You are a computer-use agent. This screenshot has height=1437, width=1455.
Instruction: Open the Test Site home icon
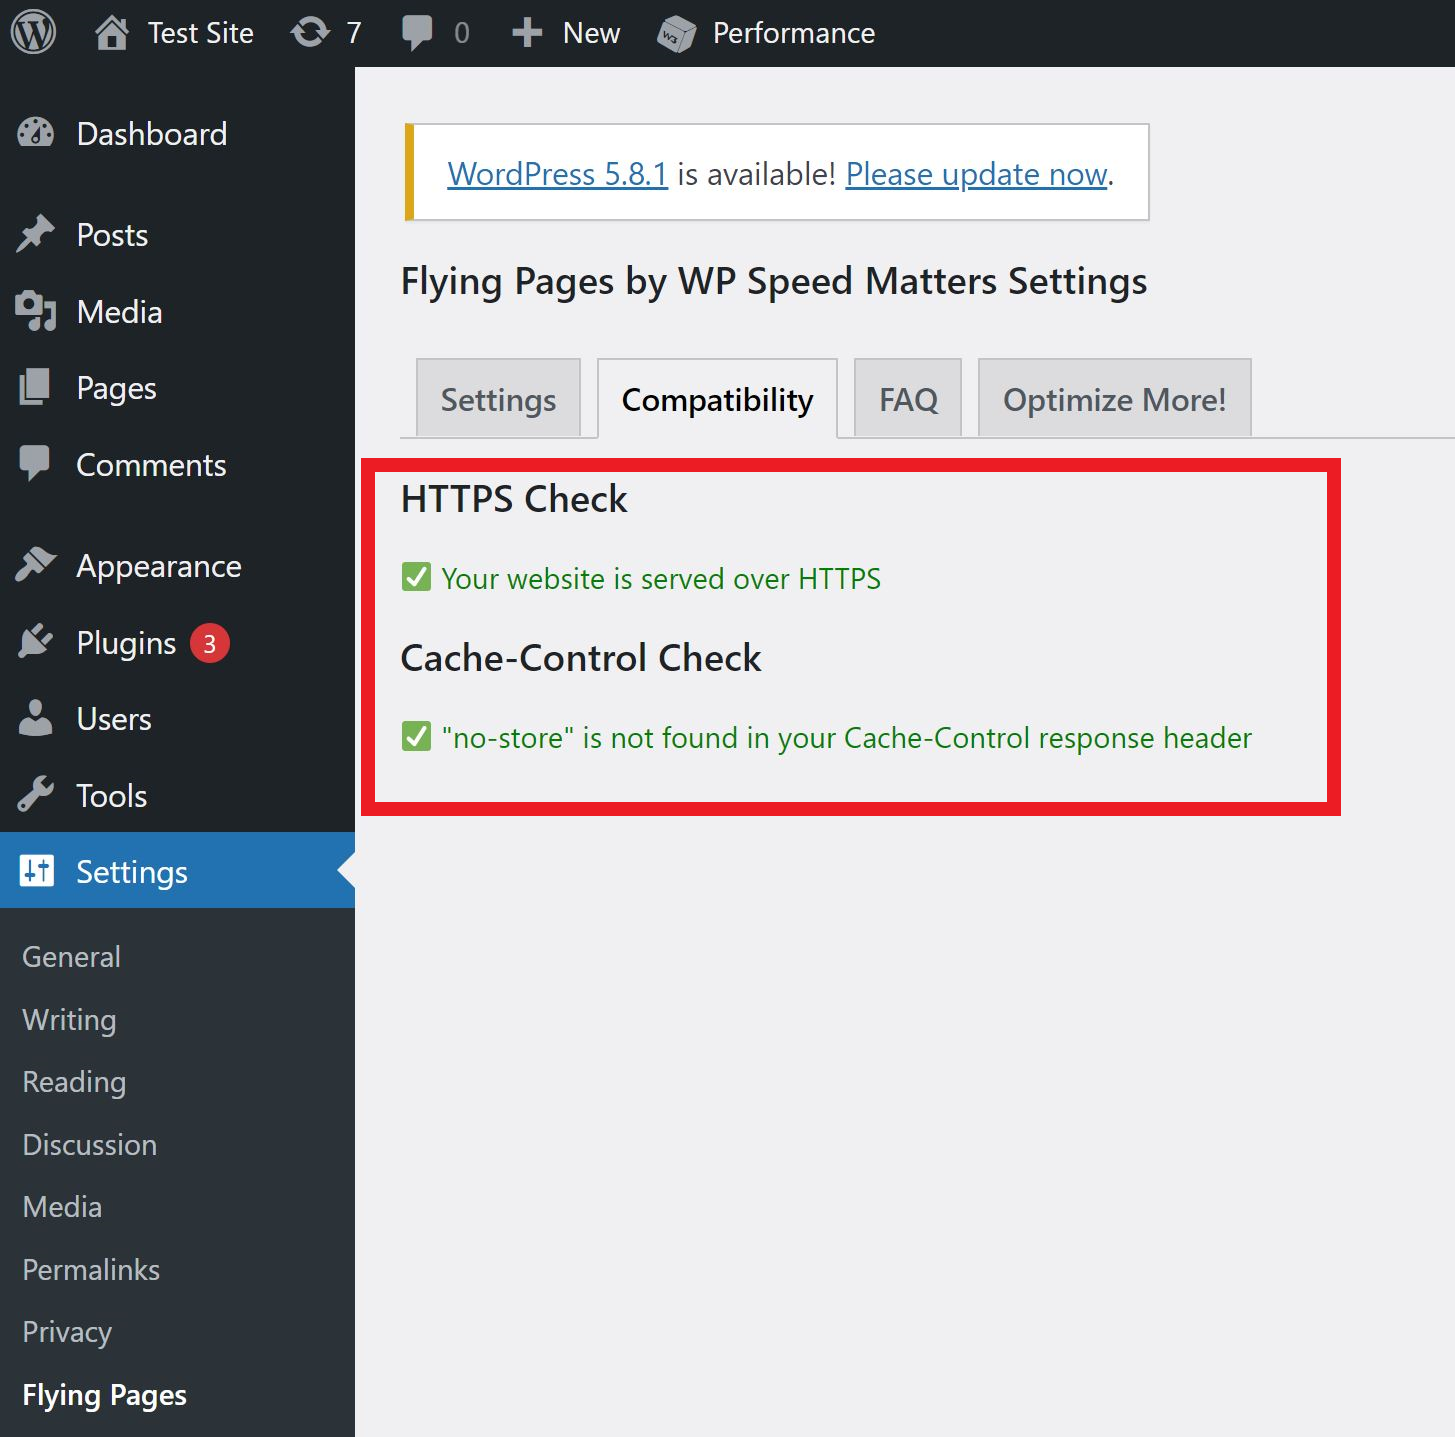[x=112, y=33]
